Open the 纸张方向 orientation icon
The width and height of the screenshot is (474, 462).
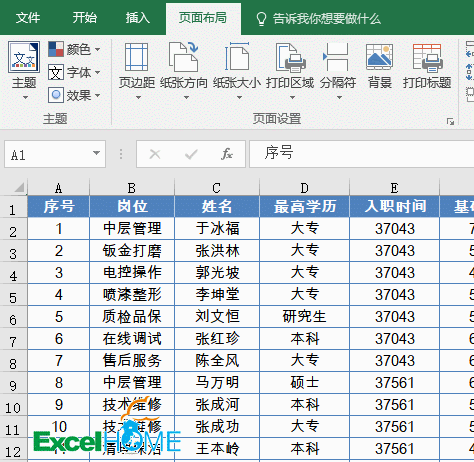(184, 57)
